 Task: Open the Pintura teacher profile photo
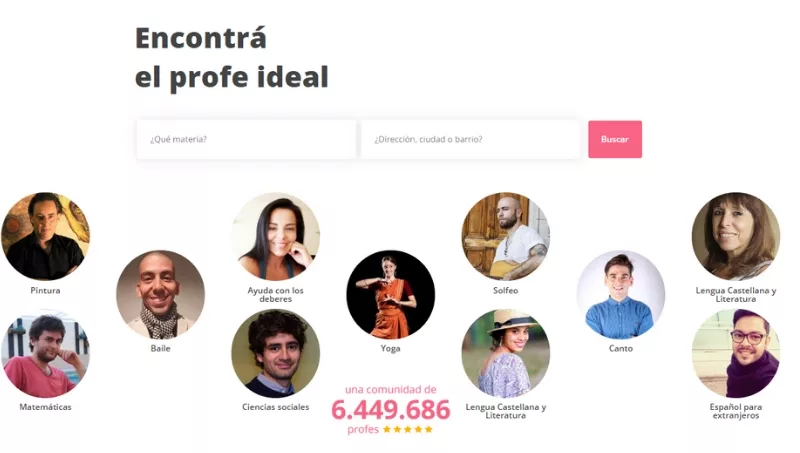[x=45, y=236]
